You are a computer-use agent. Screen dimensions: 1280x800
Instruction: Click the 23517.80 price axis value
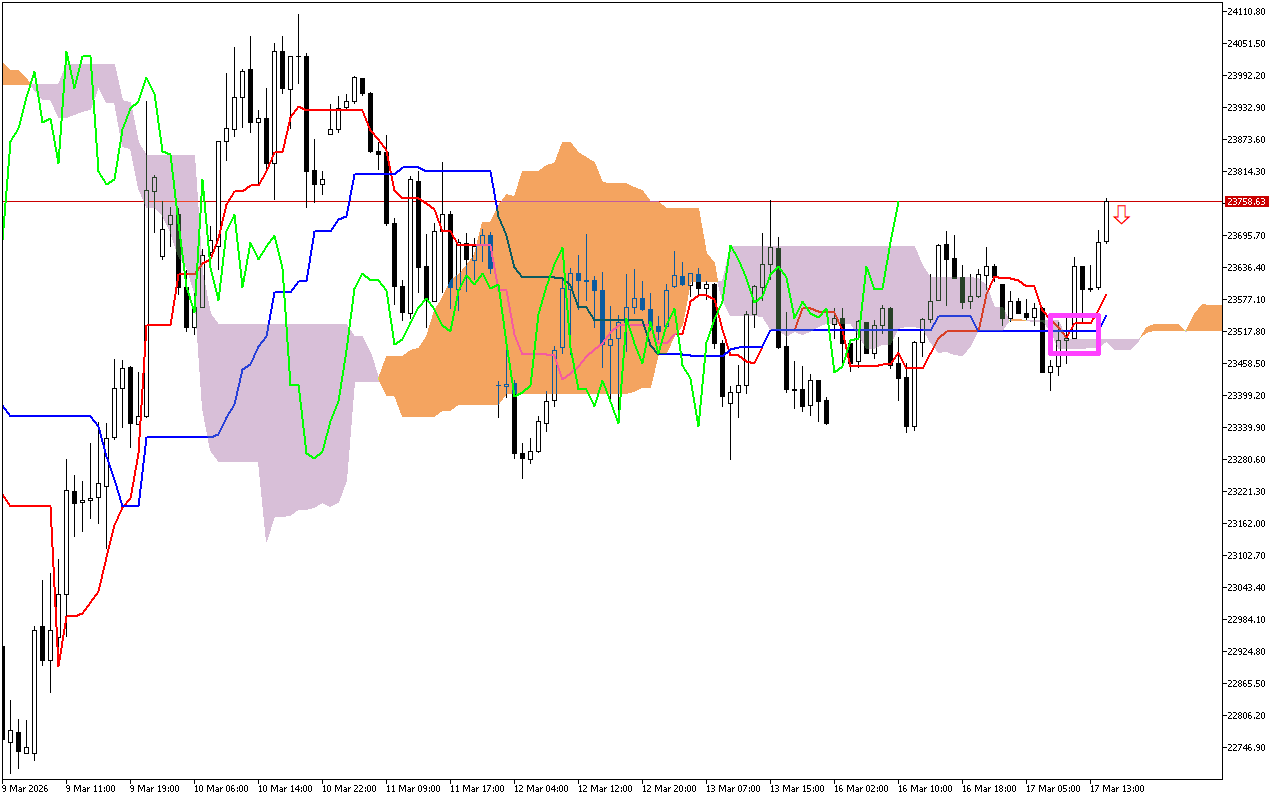(1246, 332)
